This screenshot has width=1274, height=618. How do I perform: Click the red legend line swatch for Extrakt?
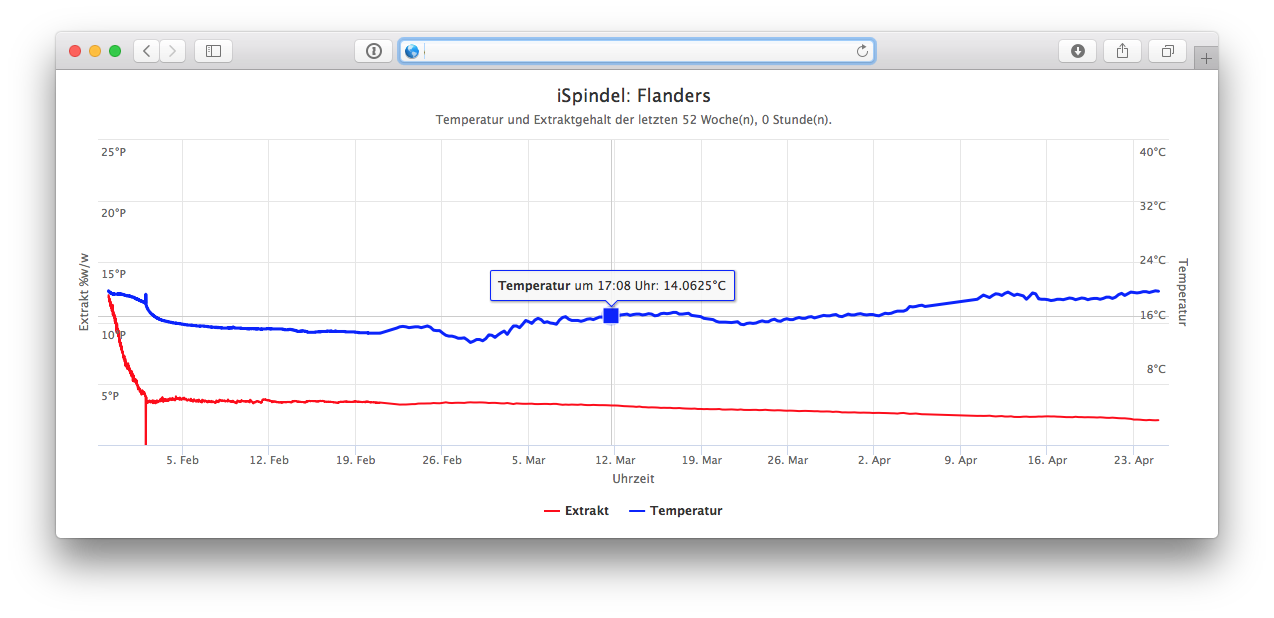click(x=552, y=511)
